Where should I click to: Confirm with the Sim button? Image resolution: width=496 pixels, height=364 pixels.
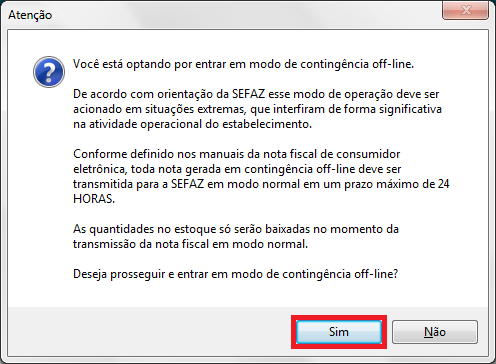click(339, 332)
